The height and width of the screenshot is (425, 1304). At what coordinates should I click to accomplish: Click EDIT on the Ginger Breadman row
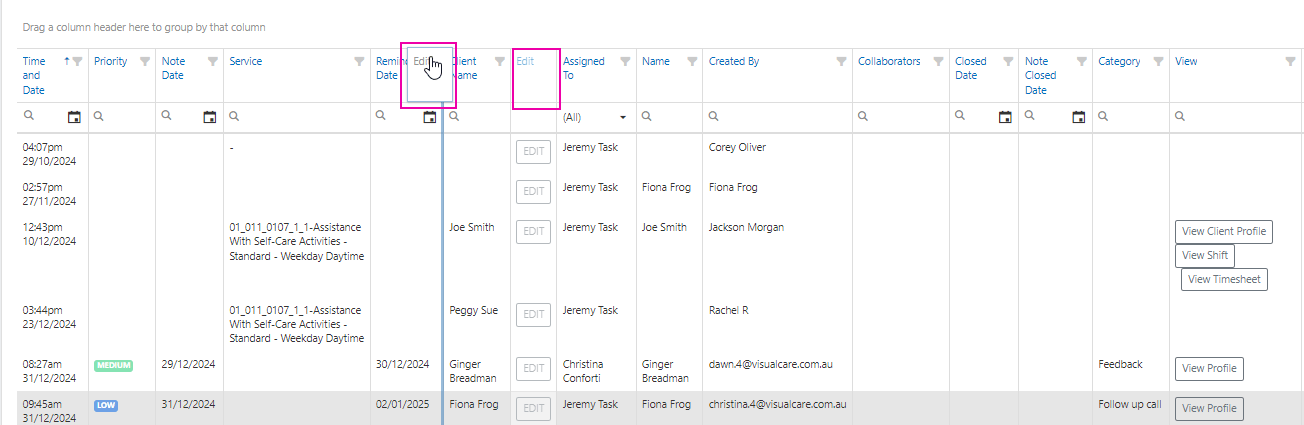[534, 369]
